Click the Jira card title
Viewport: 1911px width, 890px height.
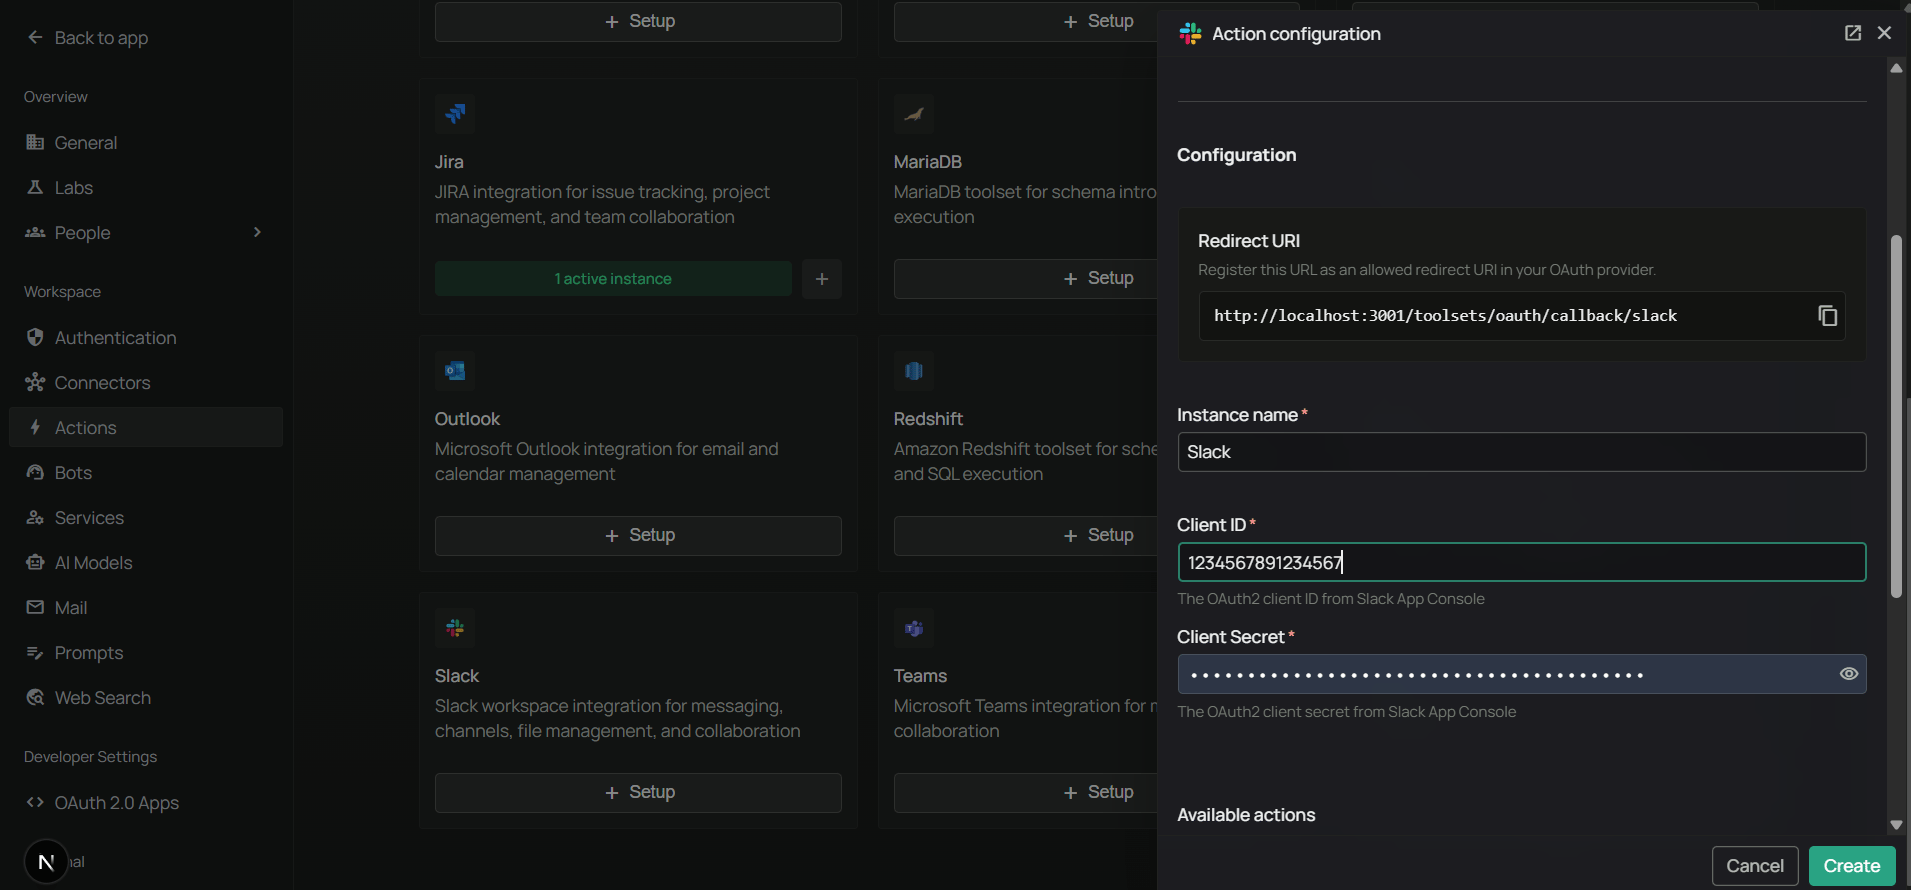point(449,162)
